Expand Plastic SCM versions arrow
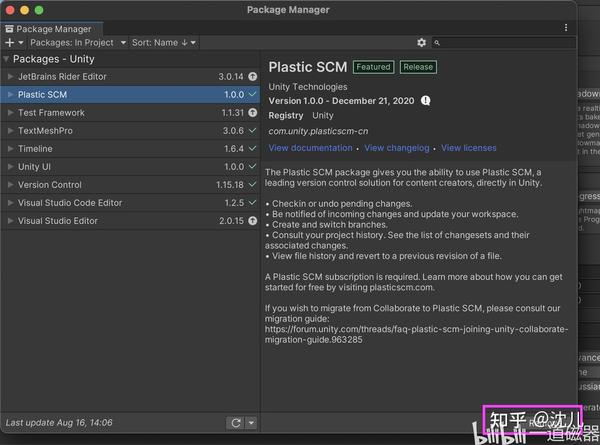Screen dimensions: 600x445 tap(11, 94)
